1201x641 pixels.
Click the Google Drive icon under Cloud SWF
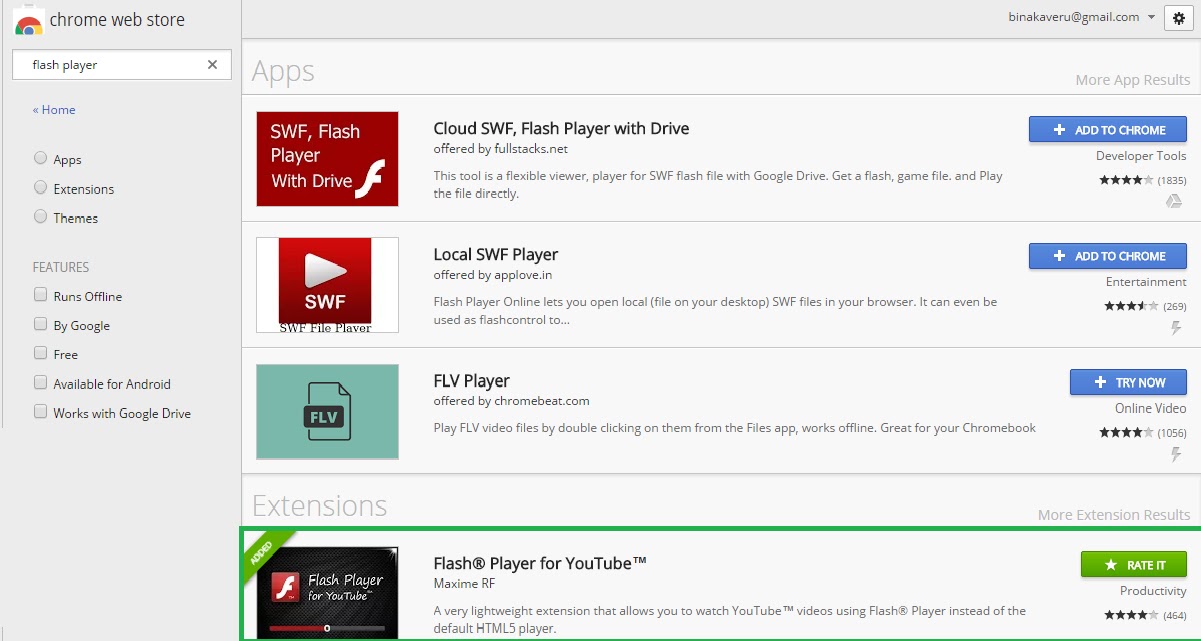[x=1174, y=202]
